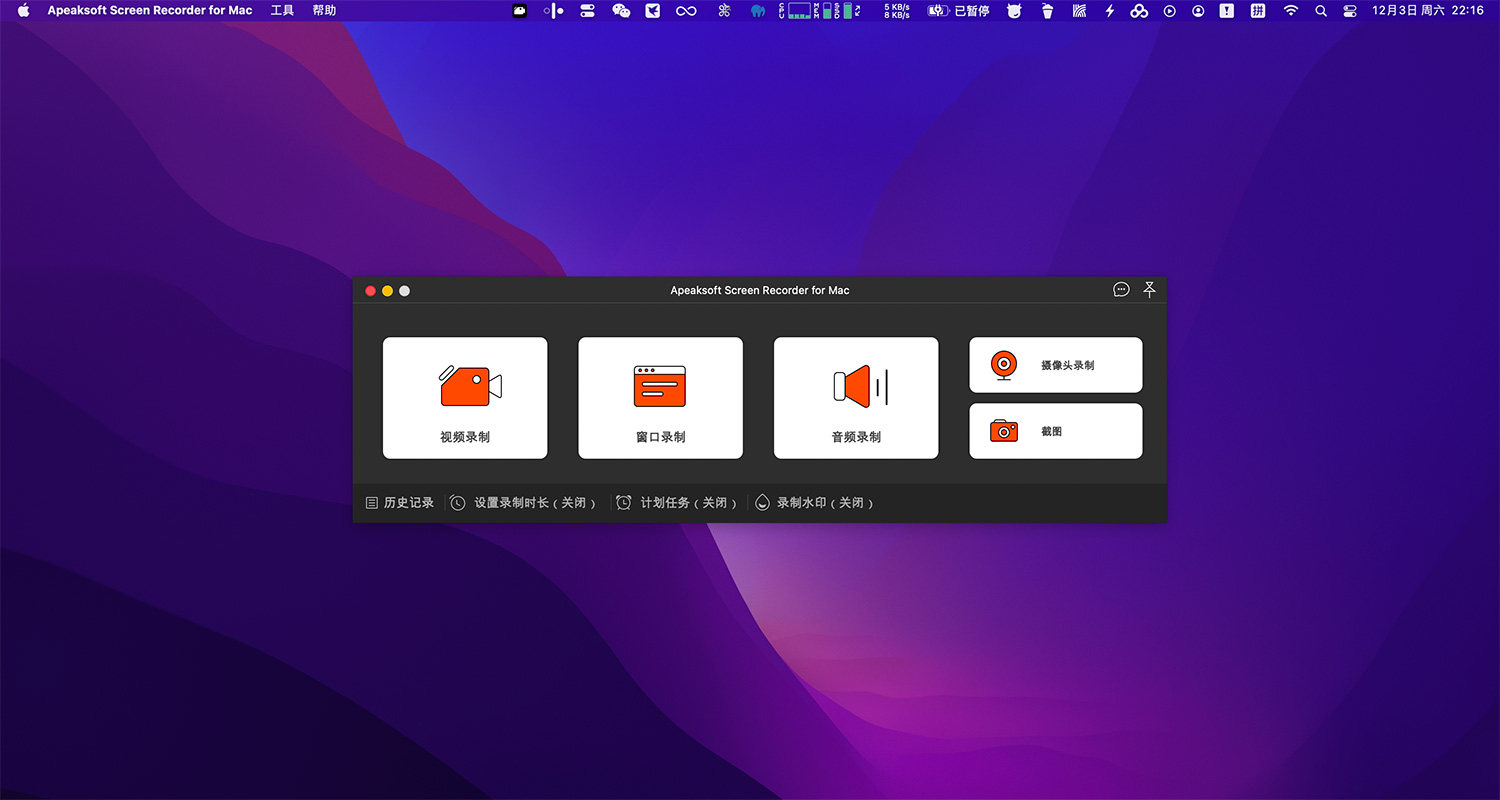Click the water-drop watermark icon

tap(763, 502)
